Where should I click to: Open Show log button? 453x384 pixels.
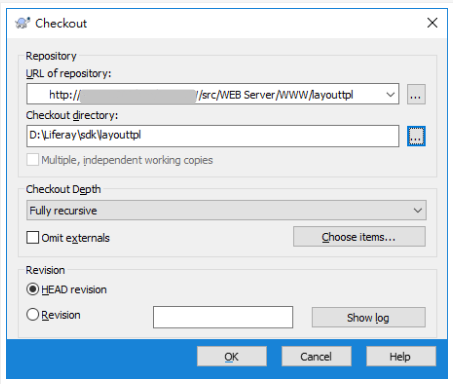[x=368, y=317]
